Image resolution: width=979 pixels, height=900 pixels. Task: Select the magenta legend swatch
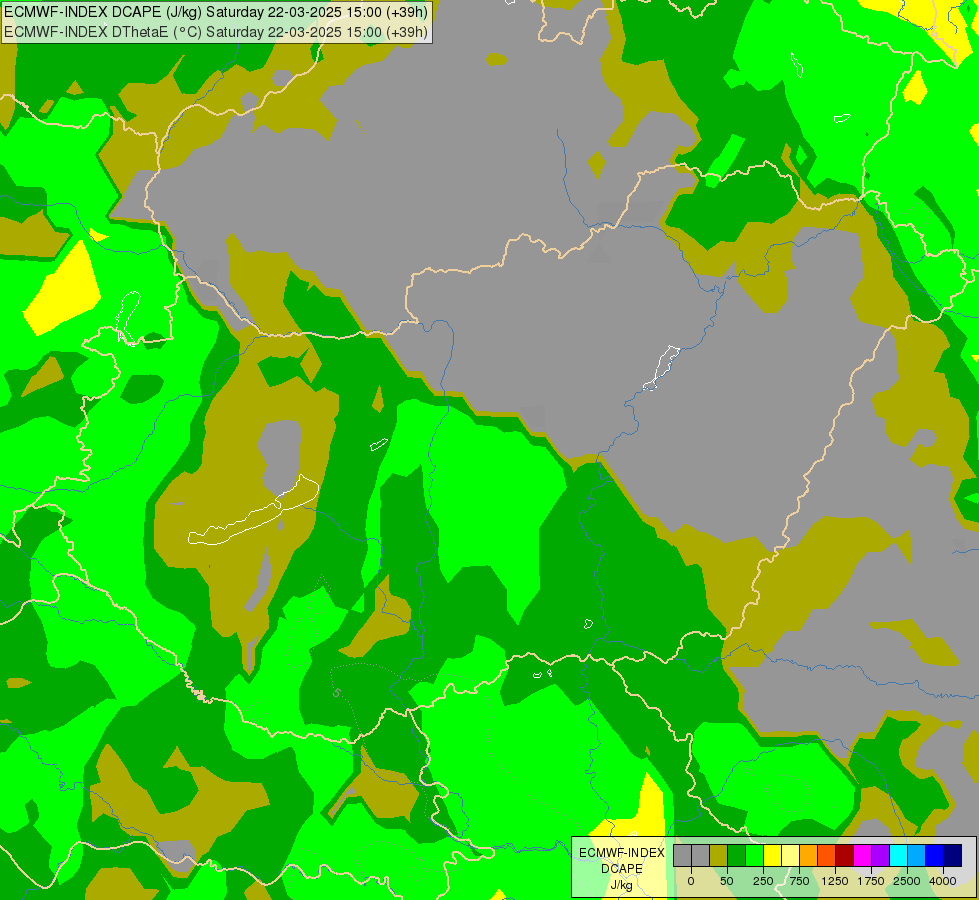click(x=862, y=855)
